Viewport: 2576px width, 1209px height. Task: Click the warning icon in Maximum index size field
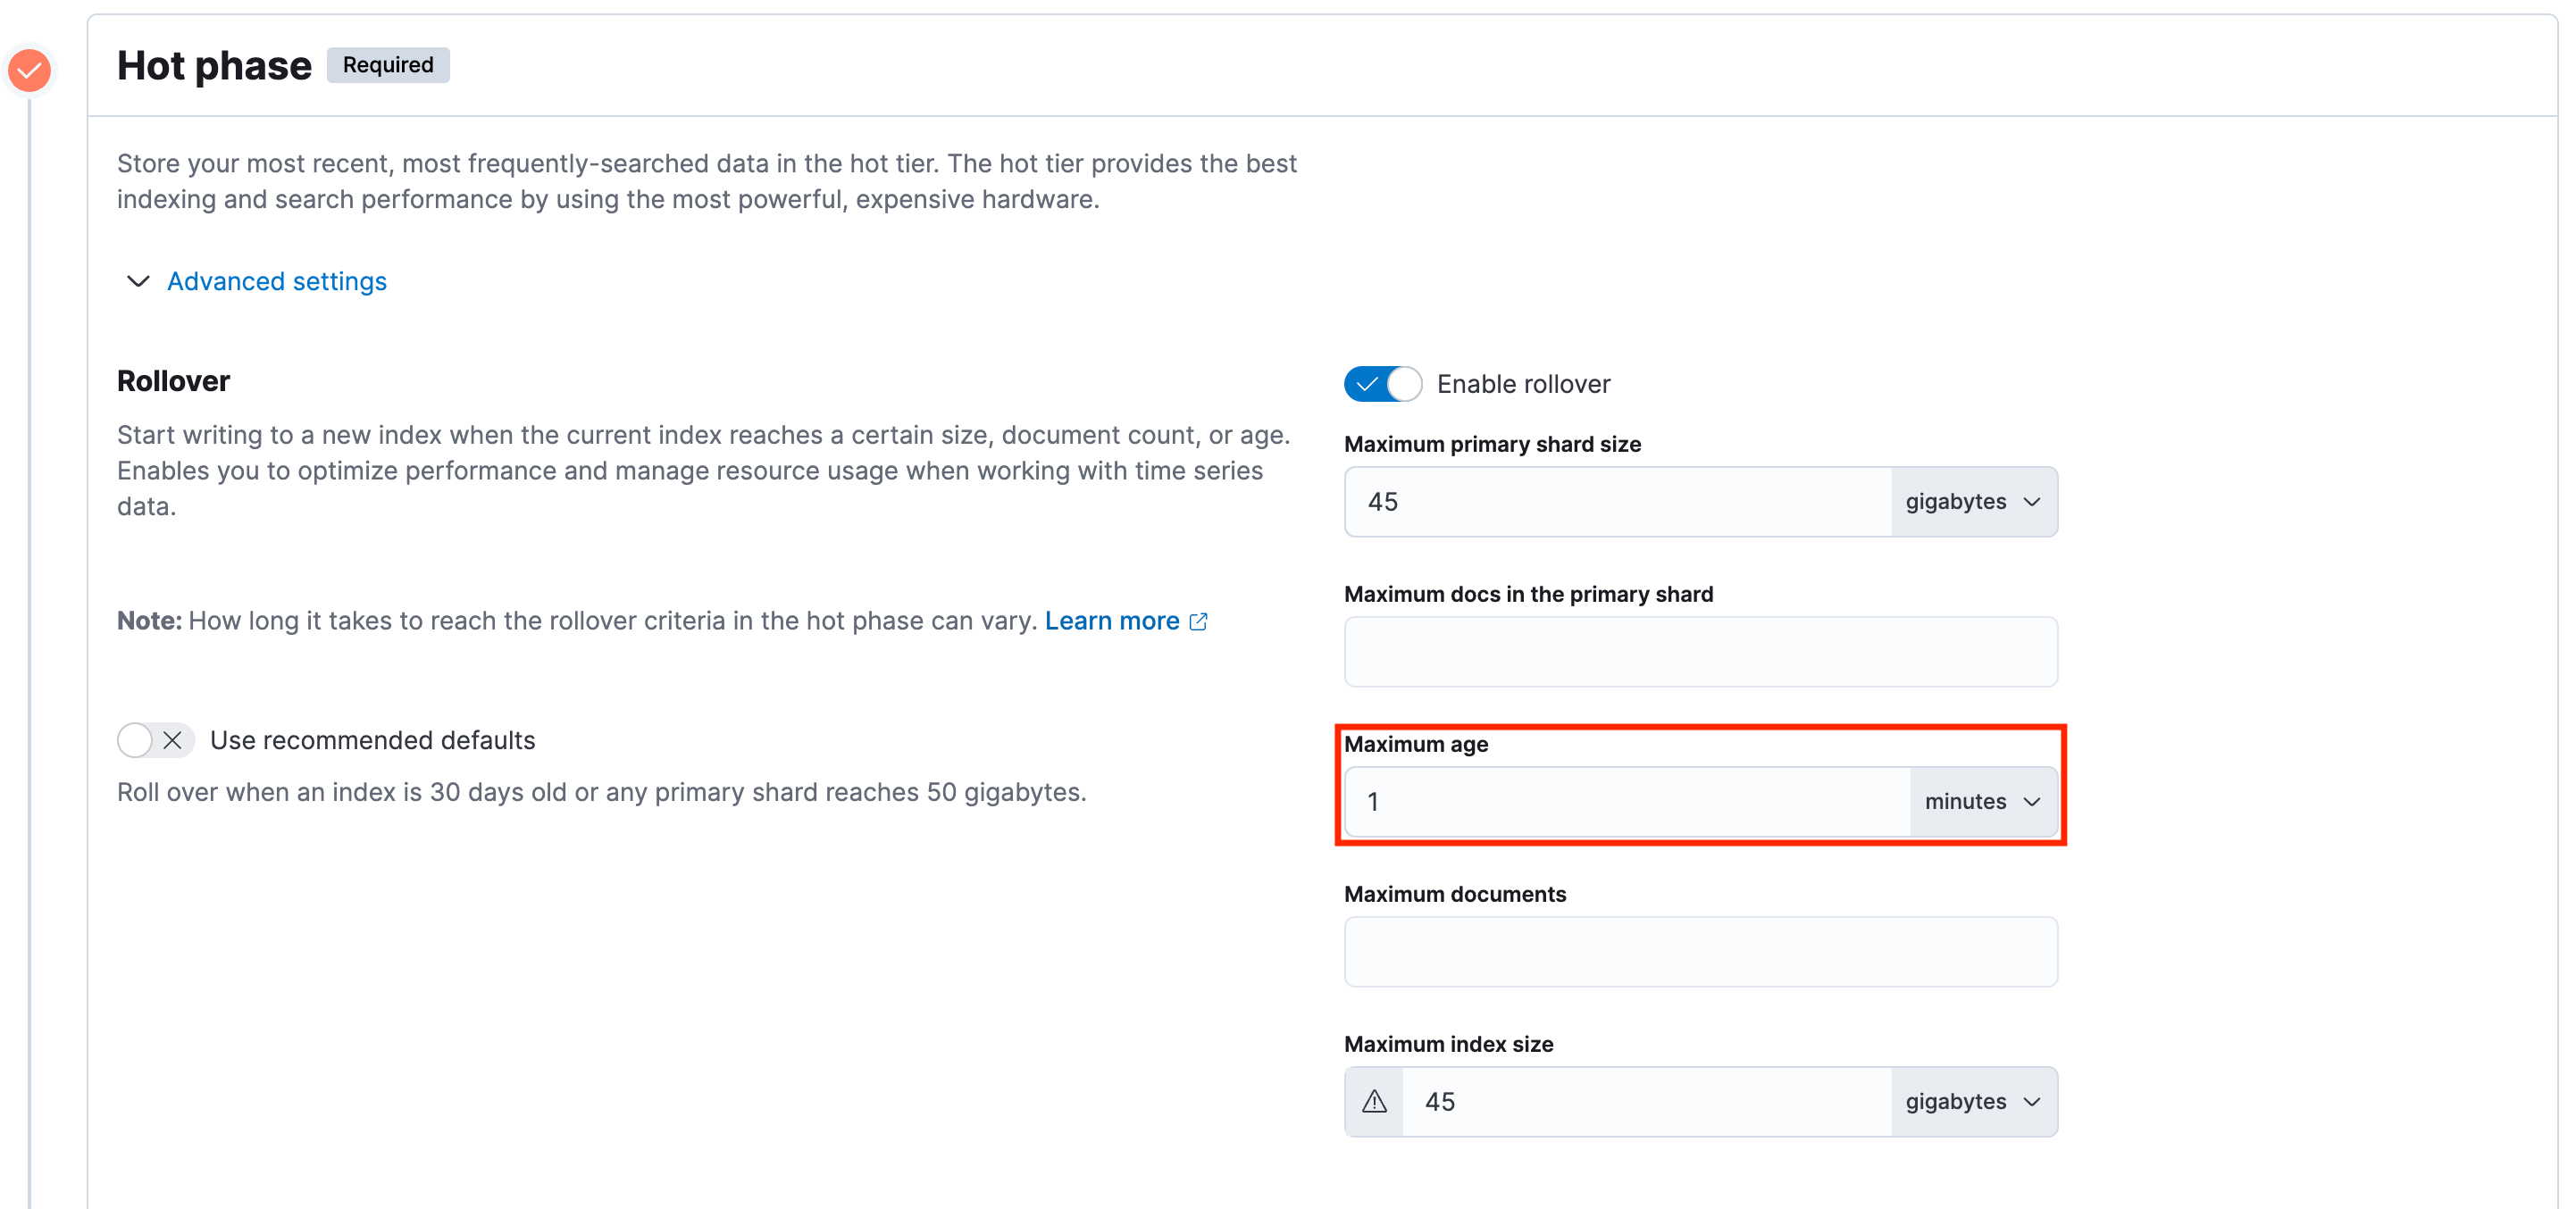point(1374,1101)
